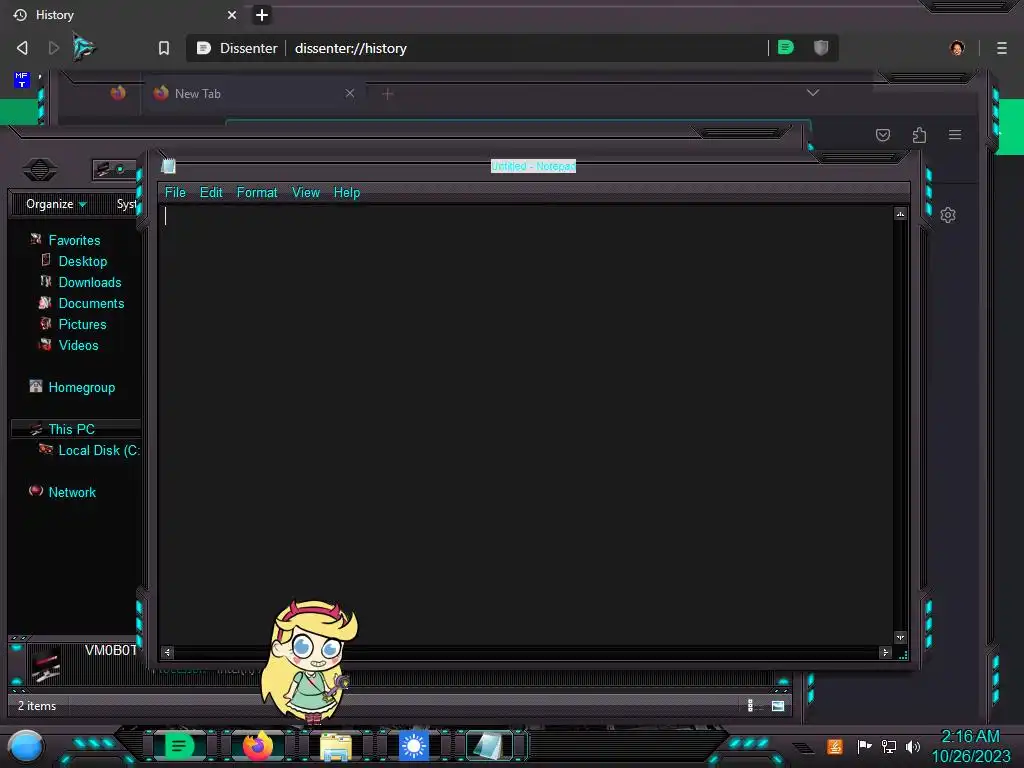Switch Explorer to large icons view

click(x=778, y=705)
